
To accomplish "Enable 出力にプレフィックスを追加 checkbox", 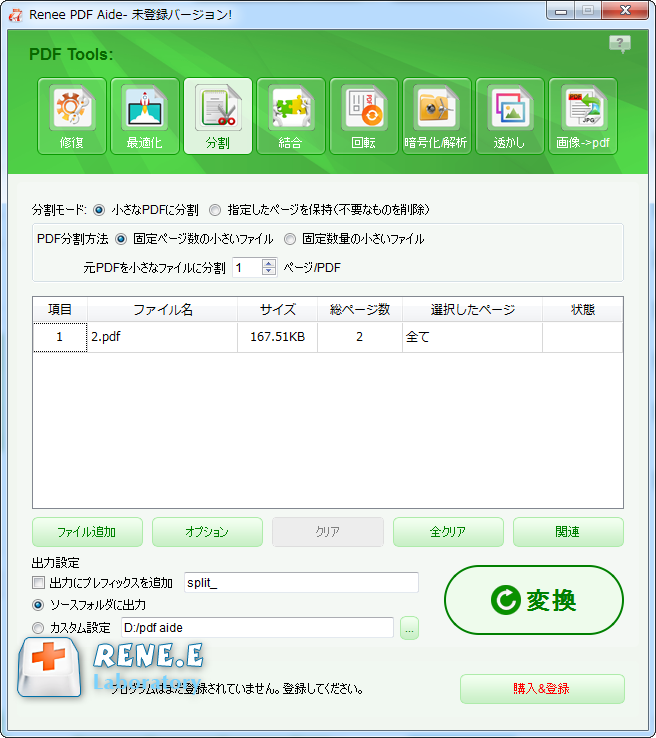I will pos(38,583).
